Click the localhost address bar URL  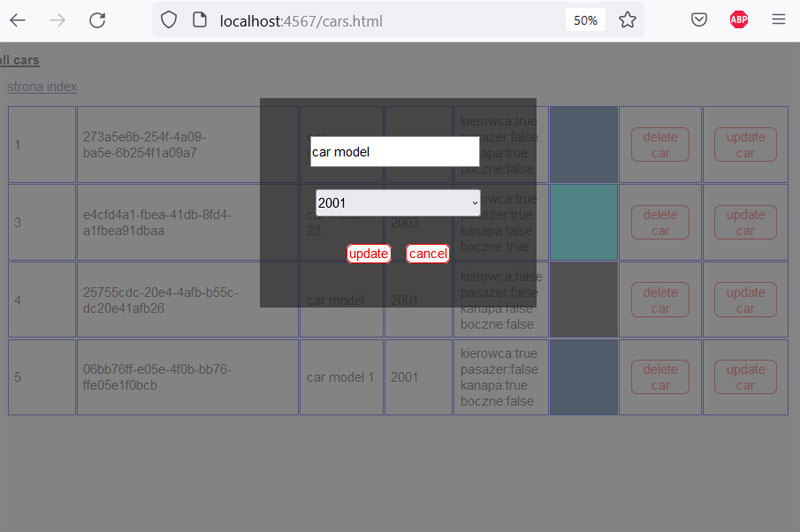(x=300, y=20)
